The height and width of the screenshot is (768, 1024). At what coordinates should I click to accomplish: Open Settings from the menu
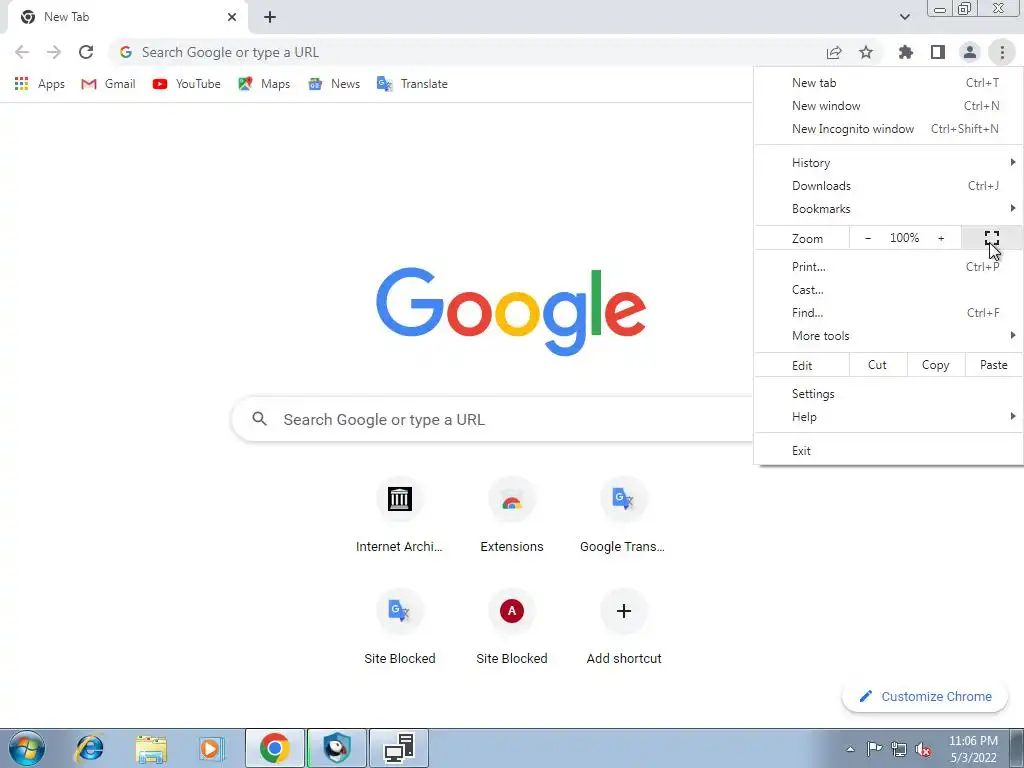(x=888, y=394)
